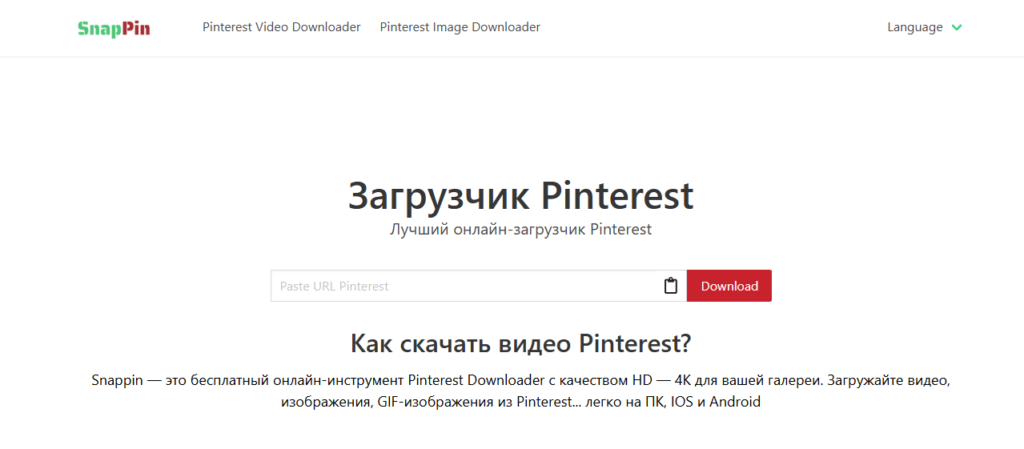
Task: Open Pinterest Image Downloader page
Action: click(460, 27)
